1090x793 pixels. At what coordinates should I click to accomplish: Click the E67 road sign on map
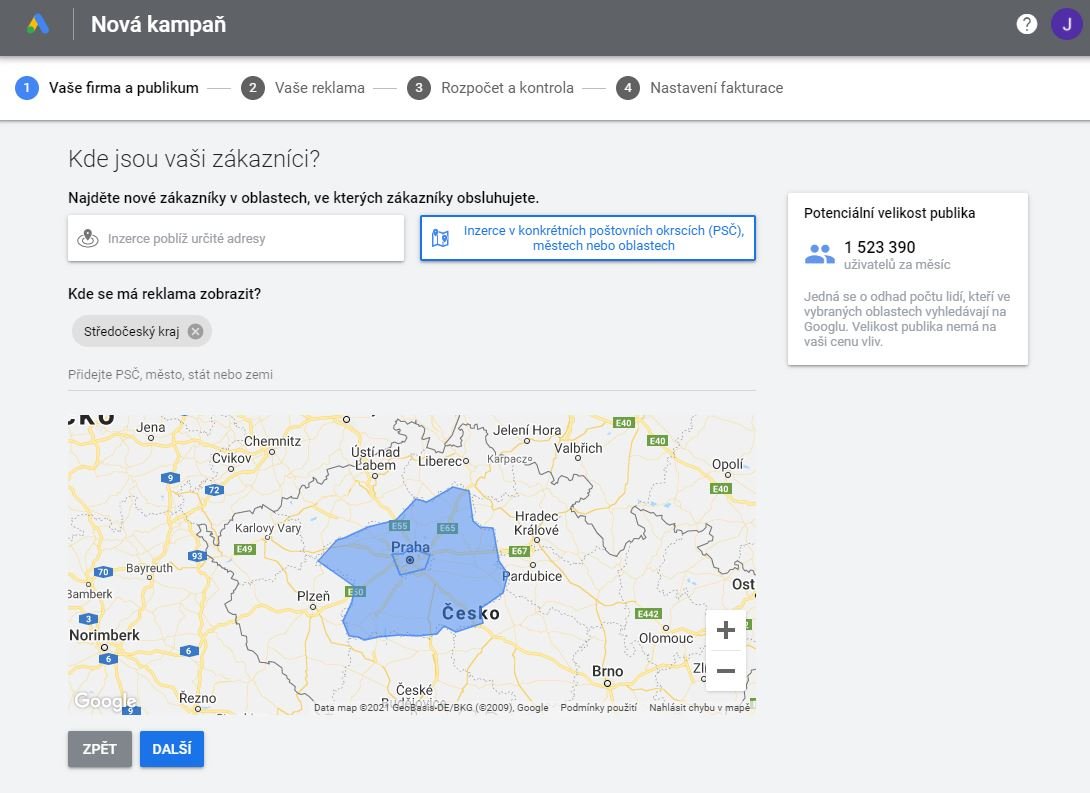point(519,551)
